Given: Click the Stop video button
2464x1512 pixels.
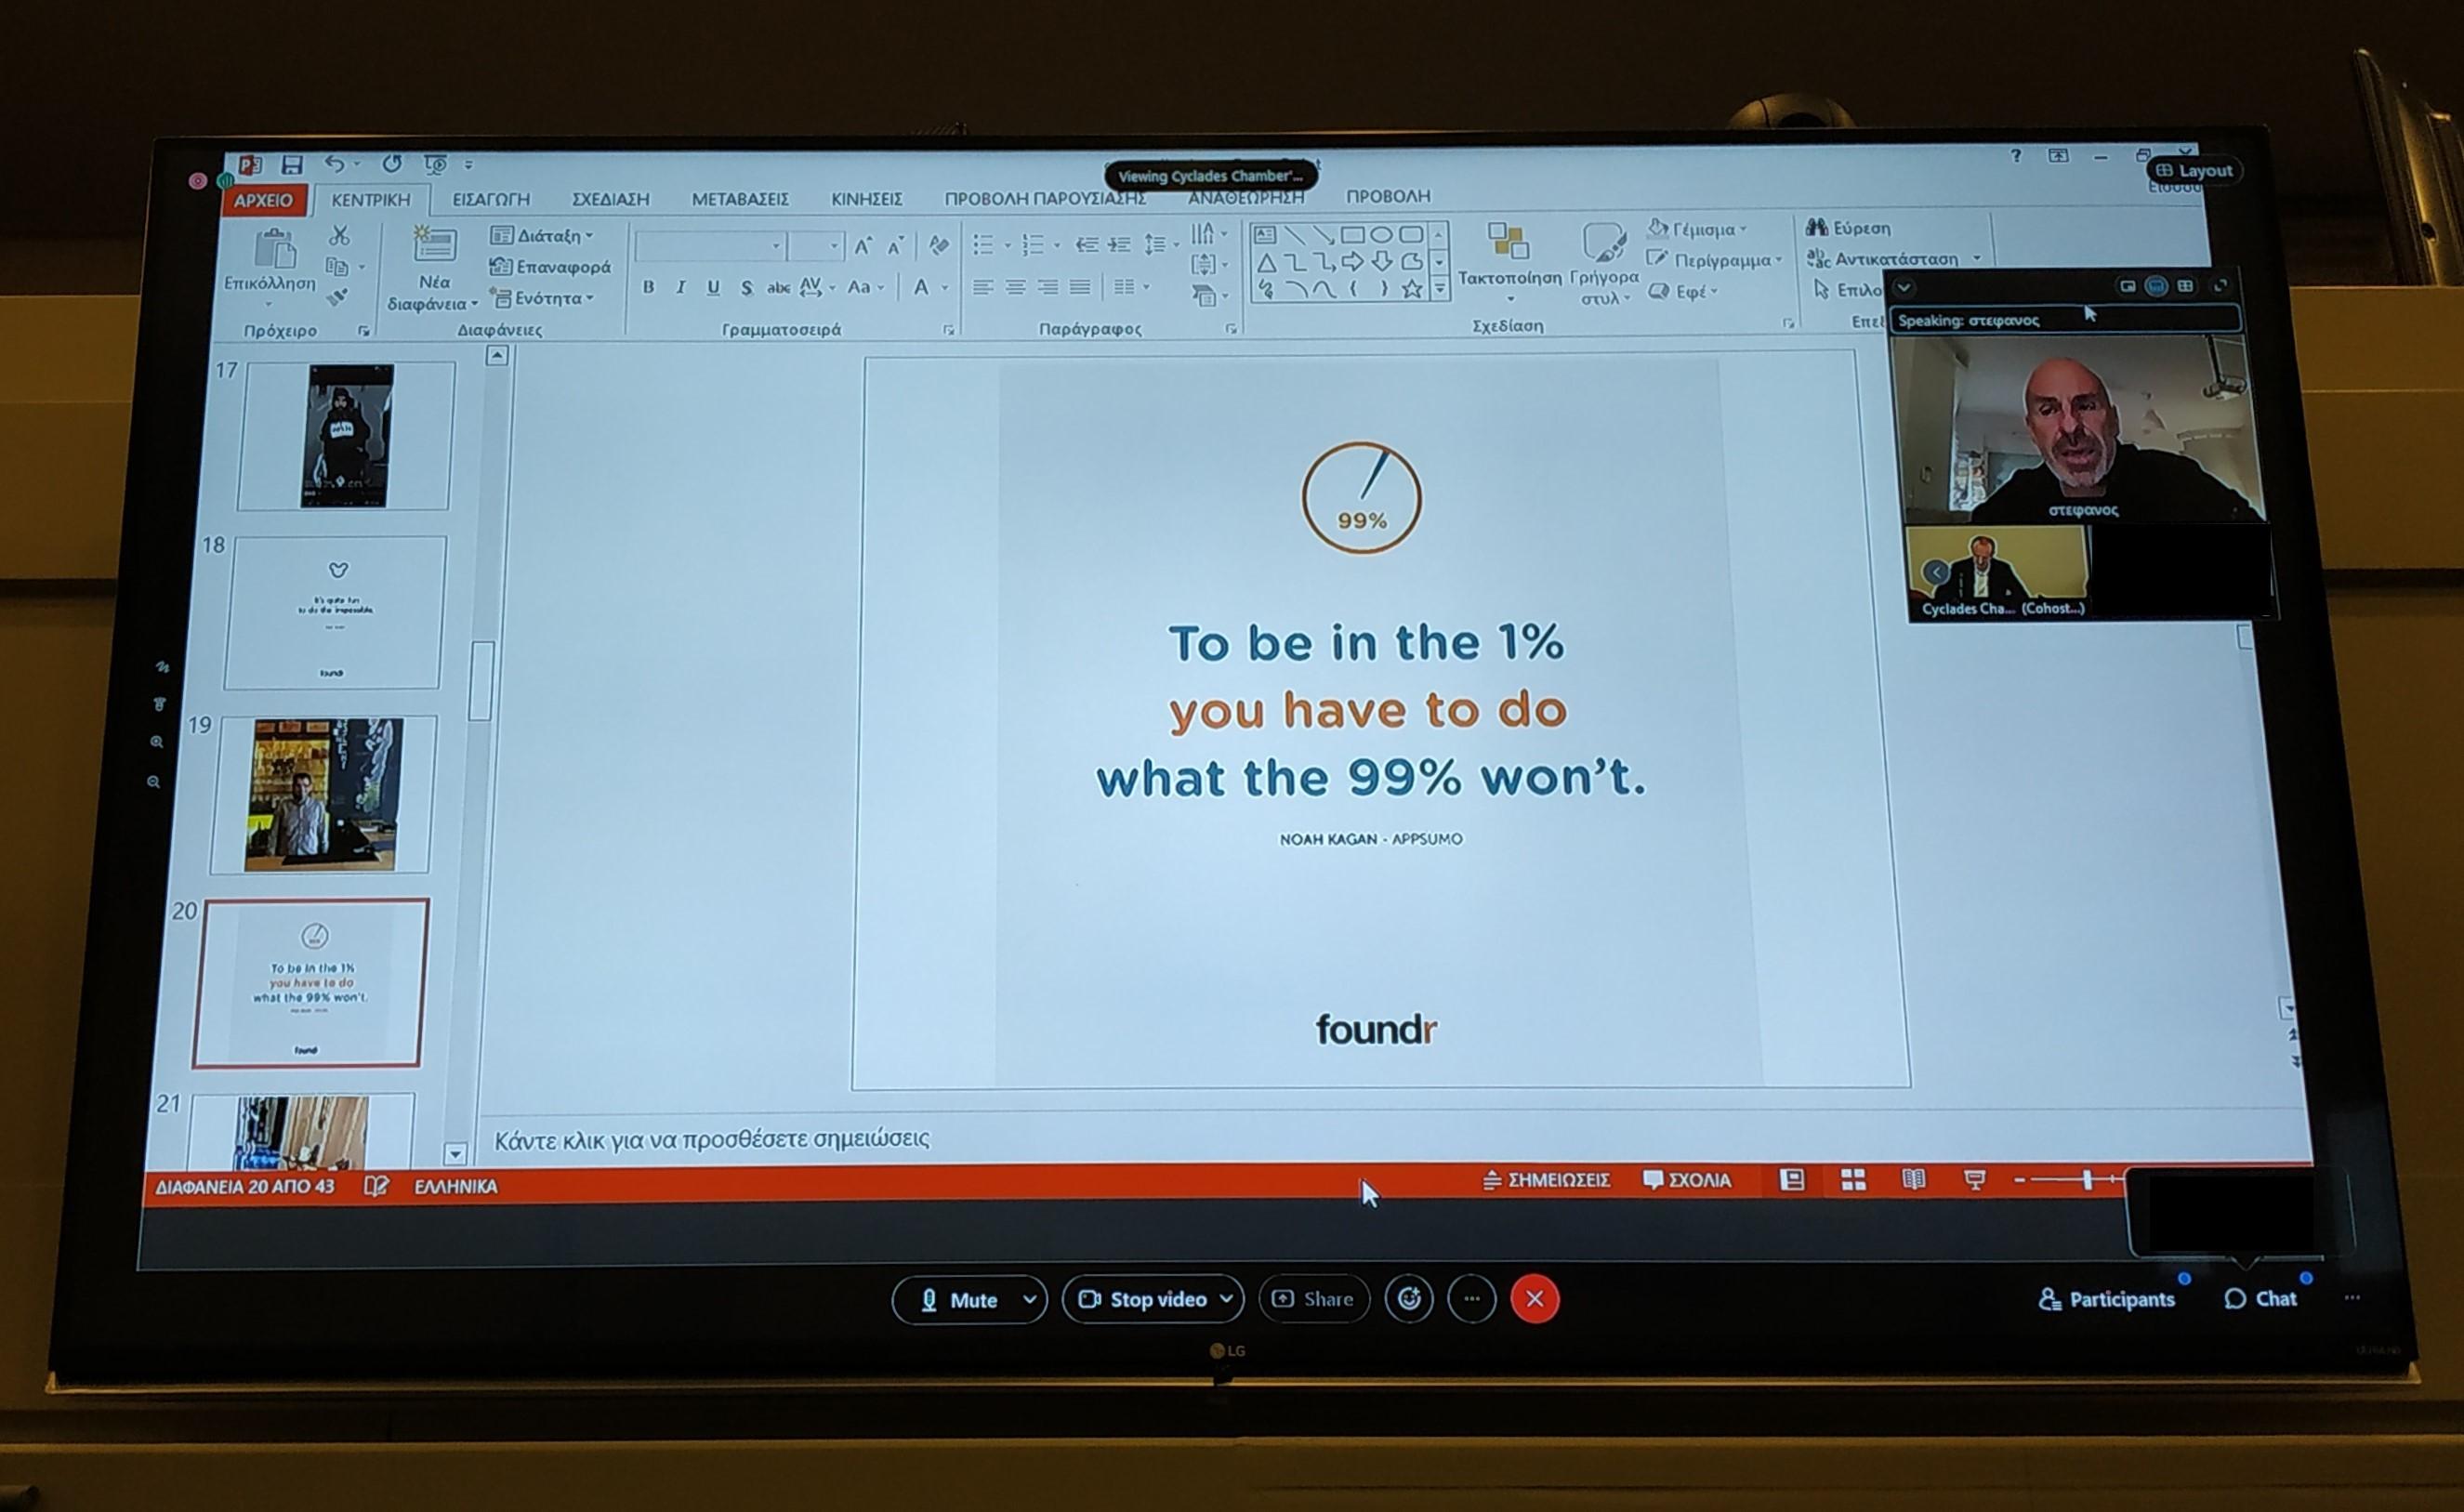Looking at the screenshot, I should (1143, 1299).
